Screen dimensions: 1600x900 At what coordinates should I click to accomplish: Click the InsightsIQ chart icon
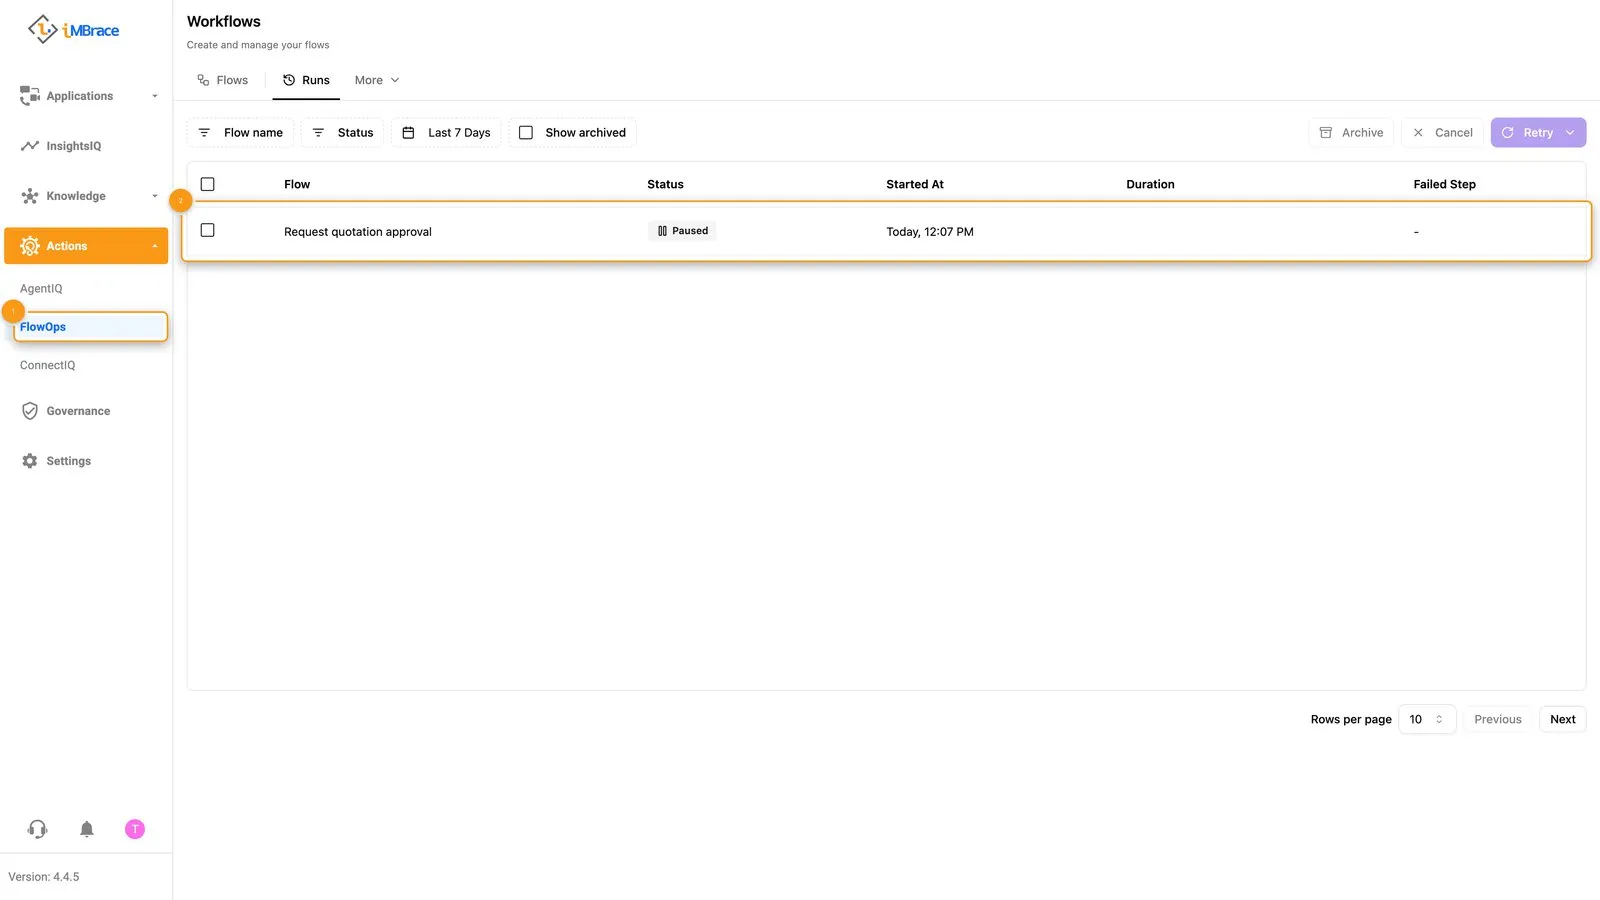[x=30, y=146]
